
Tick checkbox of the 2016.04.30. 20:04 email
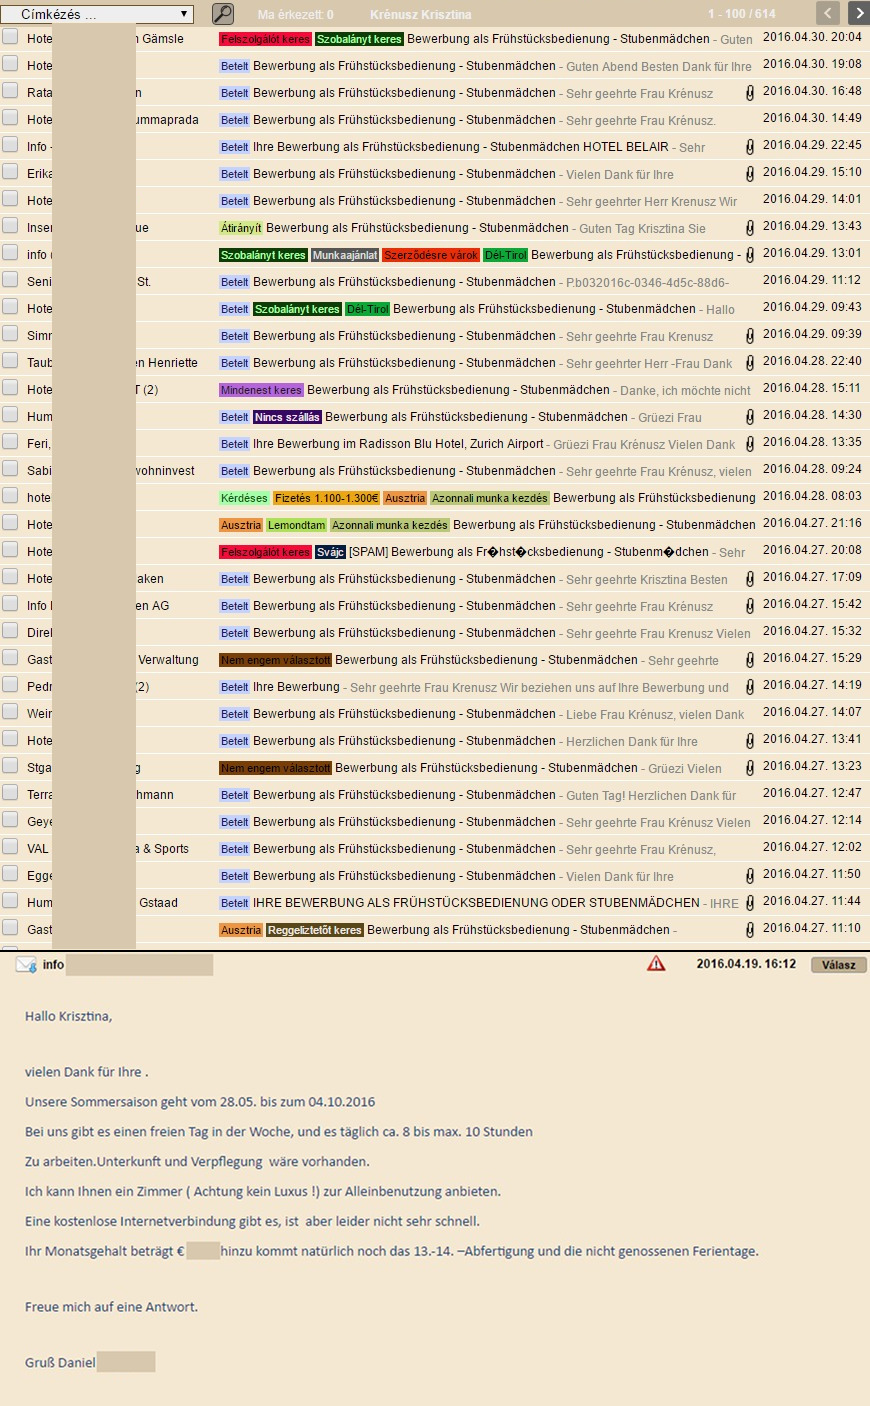pos(10,37)
